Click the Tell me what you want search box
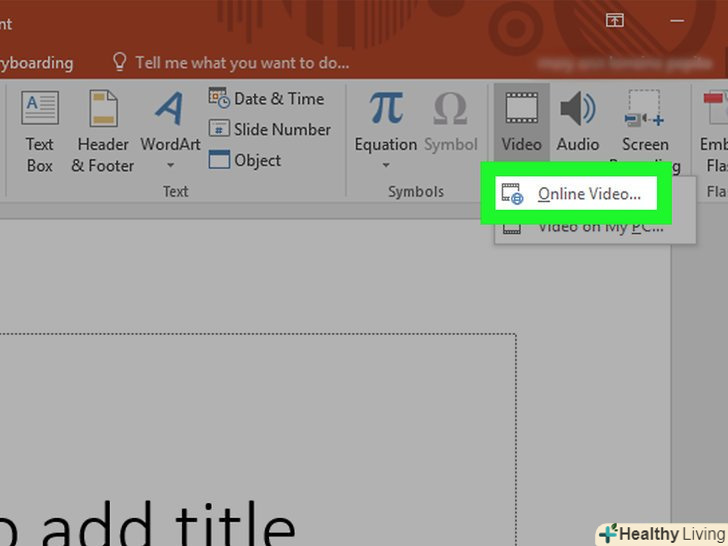Viewport: 728px width, 546px height. click(x=231, y=62)
